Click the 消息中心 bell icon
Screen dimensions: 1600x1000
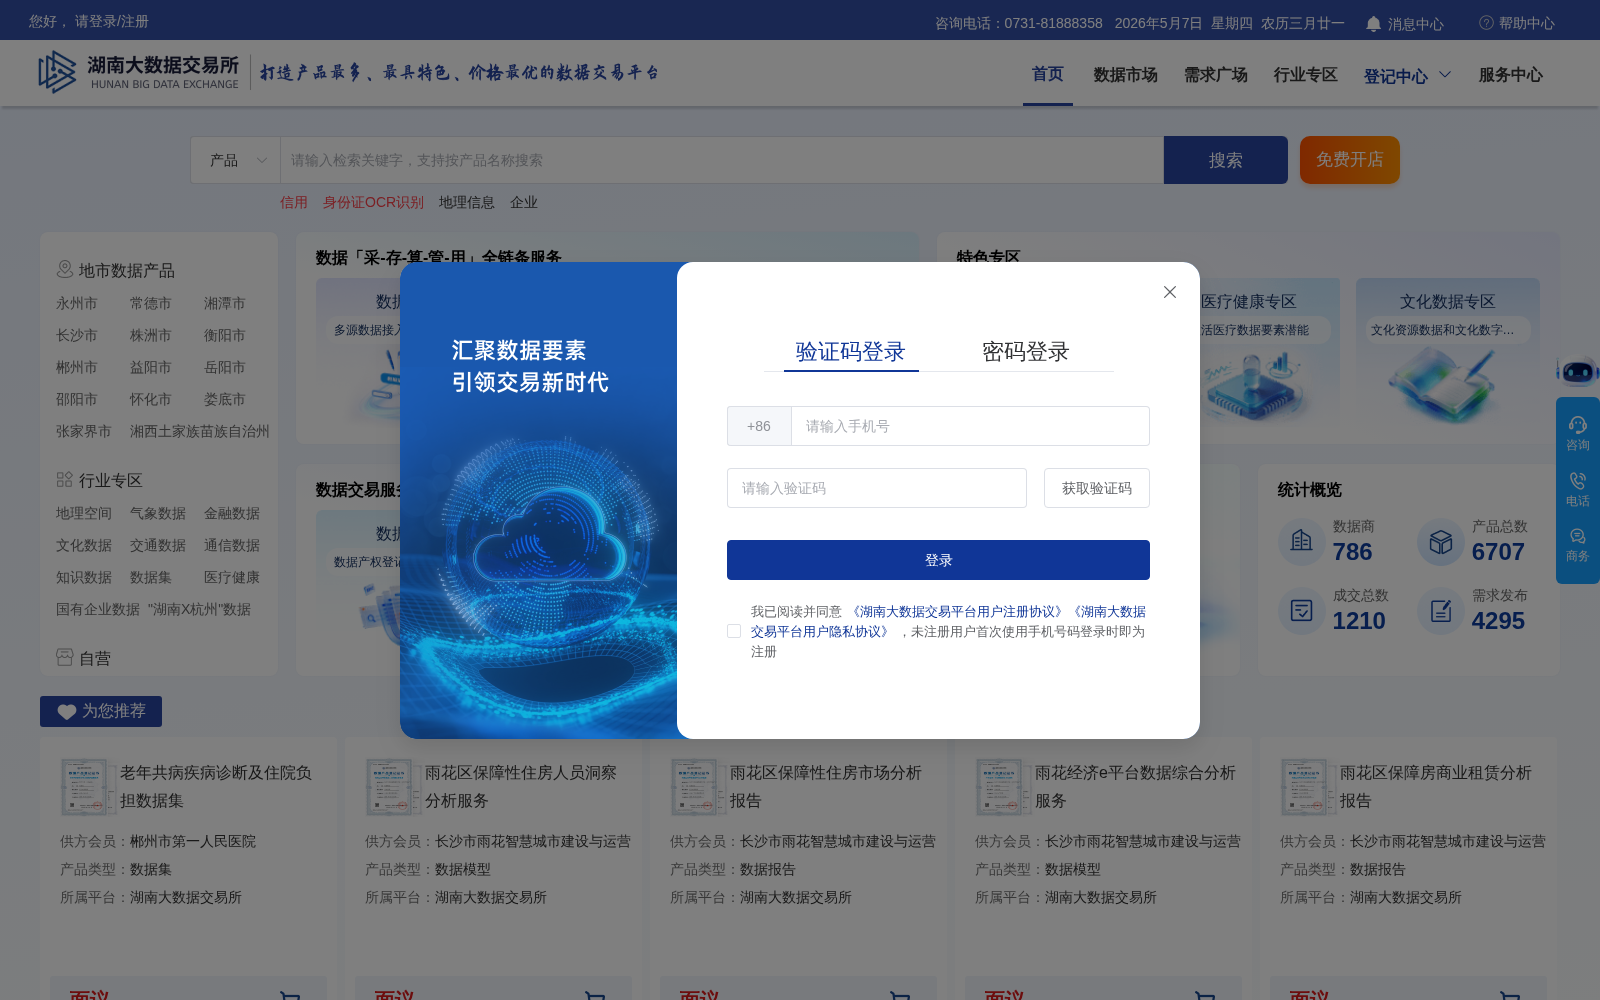[1374, 23]
